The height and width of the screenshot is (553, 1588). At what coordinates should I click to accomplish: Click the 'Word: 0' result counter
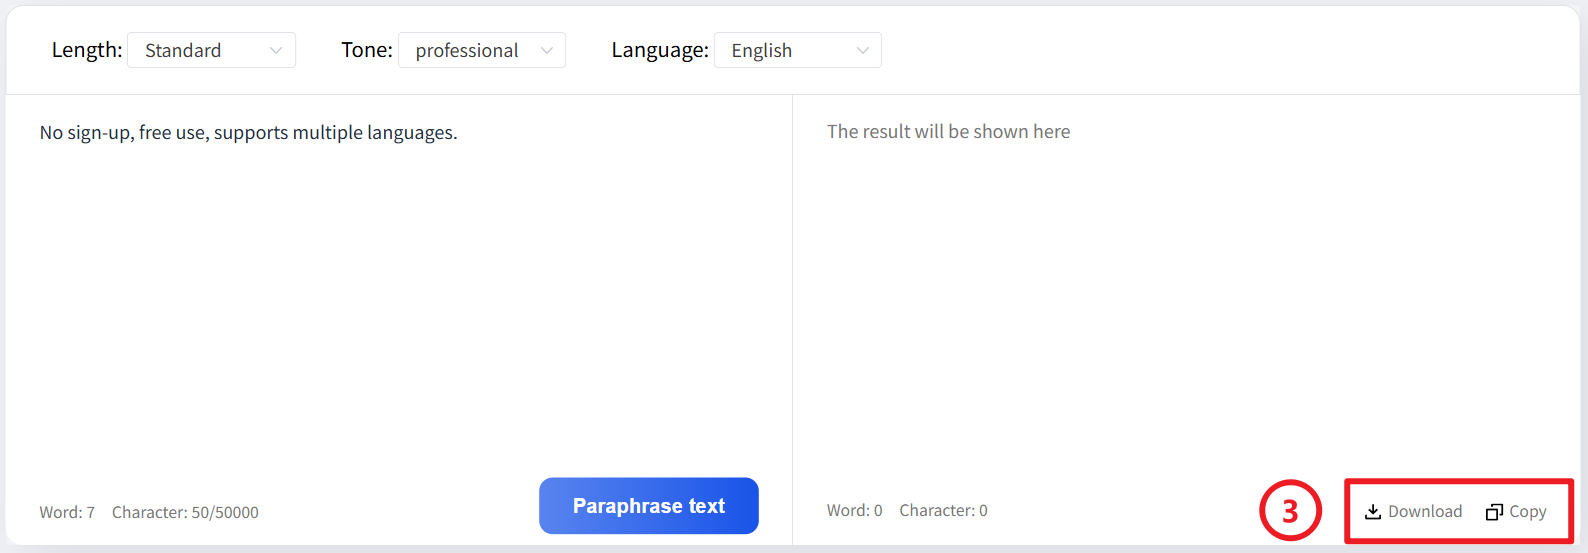(855, 511)
